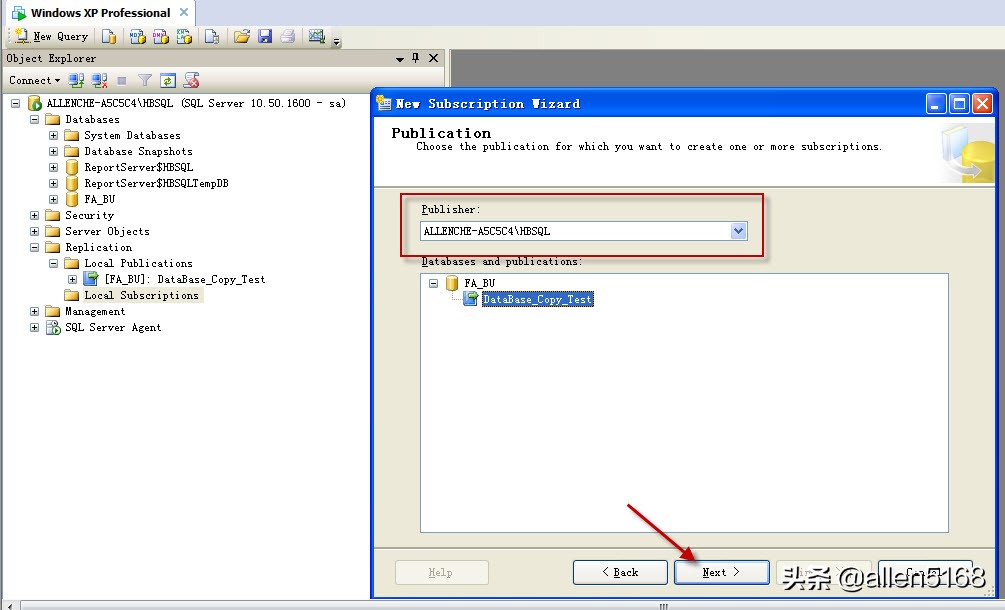
Task: Click the Back button in wizard
Action: point(620,572)
